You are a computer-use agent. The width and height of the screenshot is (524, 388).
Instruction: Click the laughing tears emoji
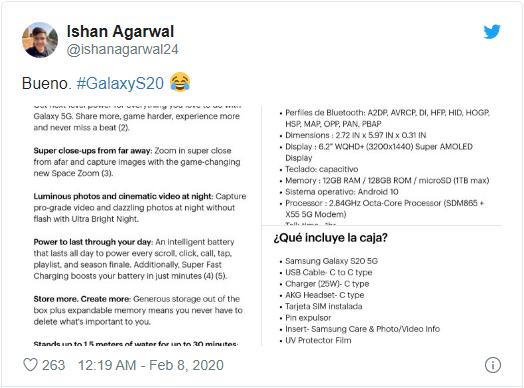[180, 82]
